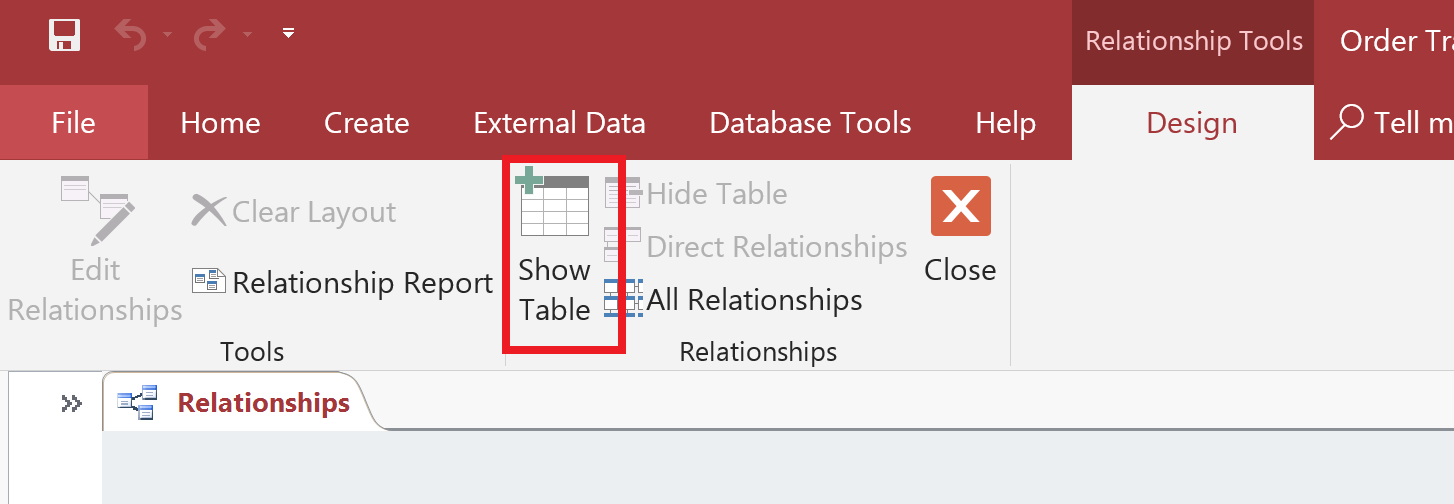This screenshot has width=1454, height=504.
Task: Select the Create ribbon tab
Action: coord(367,123)
